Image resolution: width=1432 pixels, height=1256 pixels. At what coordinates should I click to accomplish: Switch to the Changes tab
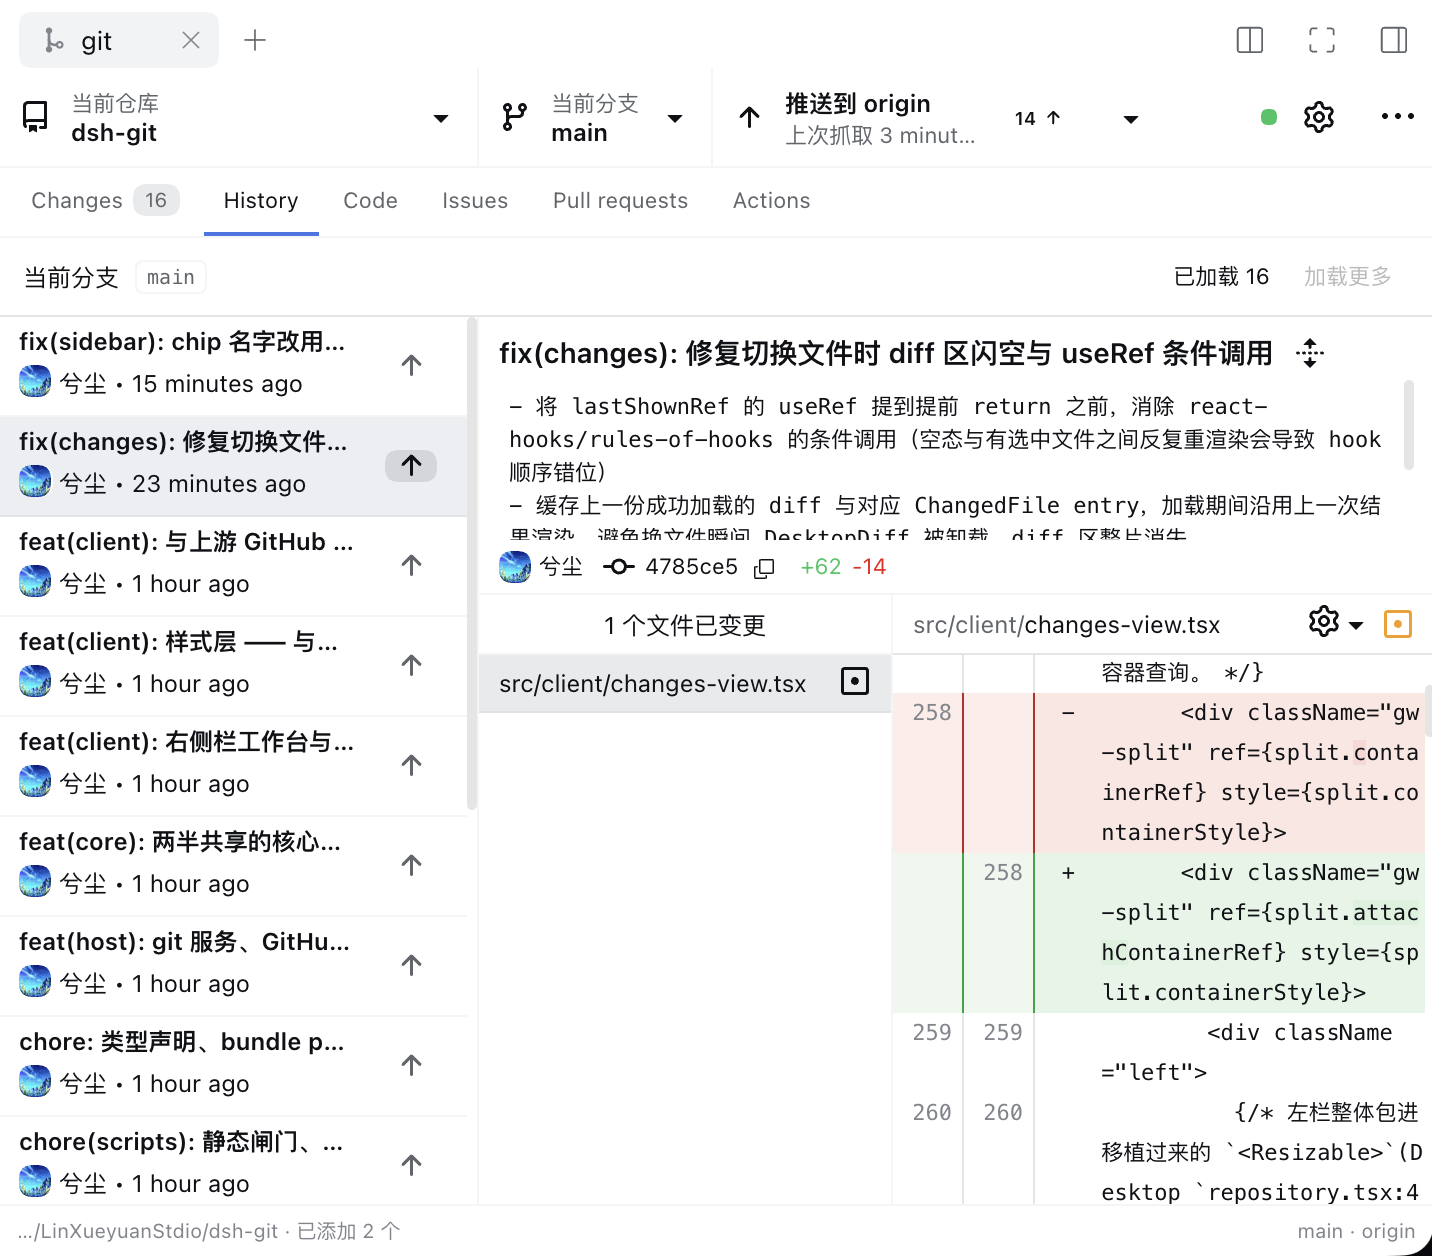point(105,200)
